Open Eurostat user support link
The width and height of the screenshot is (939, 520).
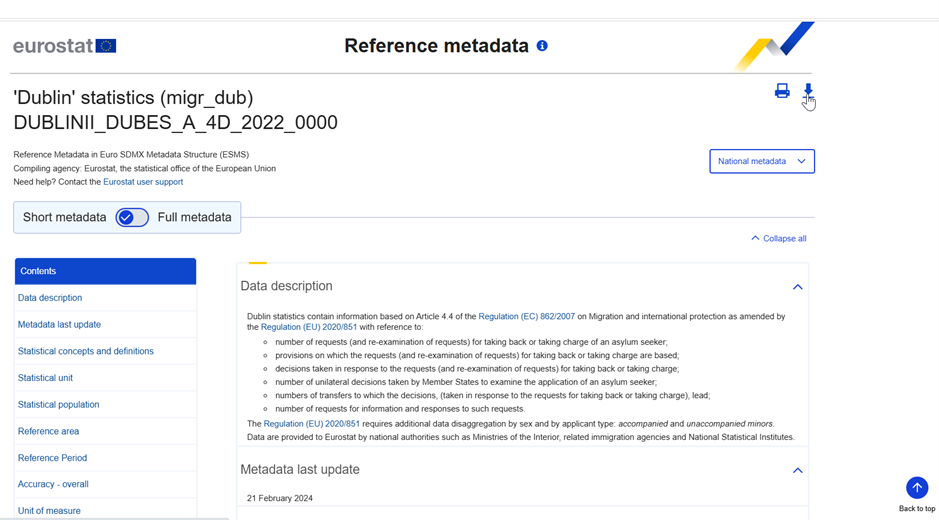tap(143, 182)
